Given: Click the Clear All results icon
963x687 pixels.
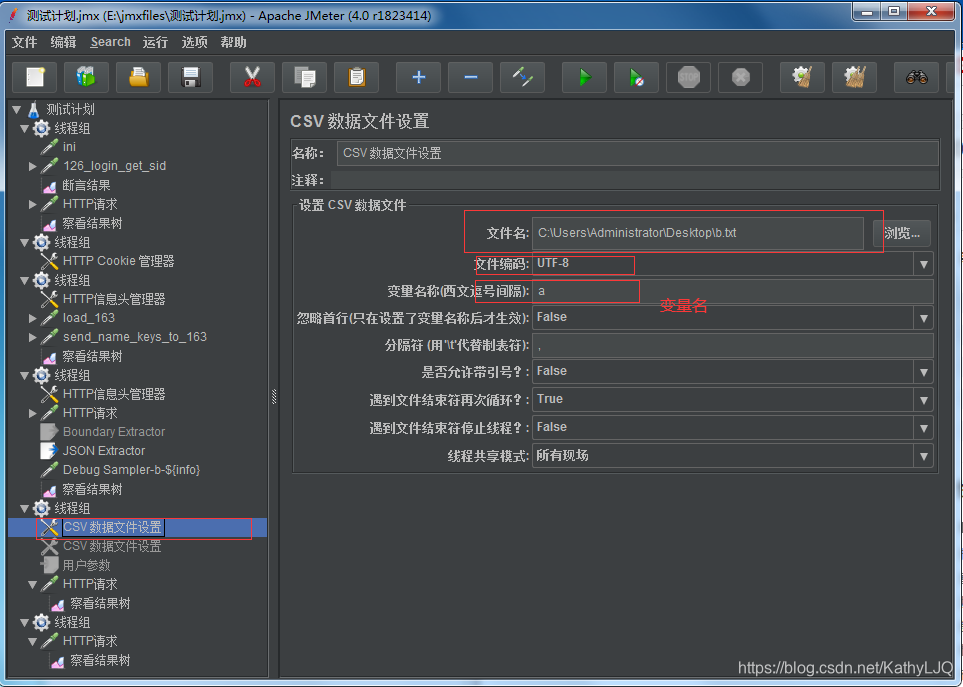Looking at the screenshot, I should click(854, 77).
